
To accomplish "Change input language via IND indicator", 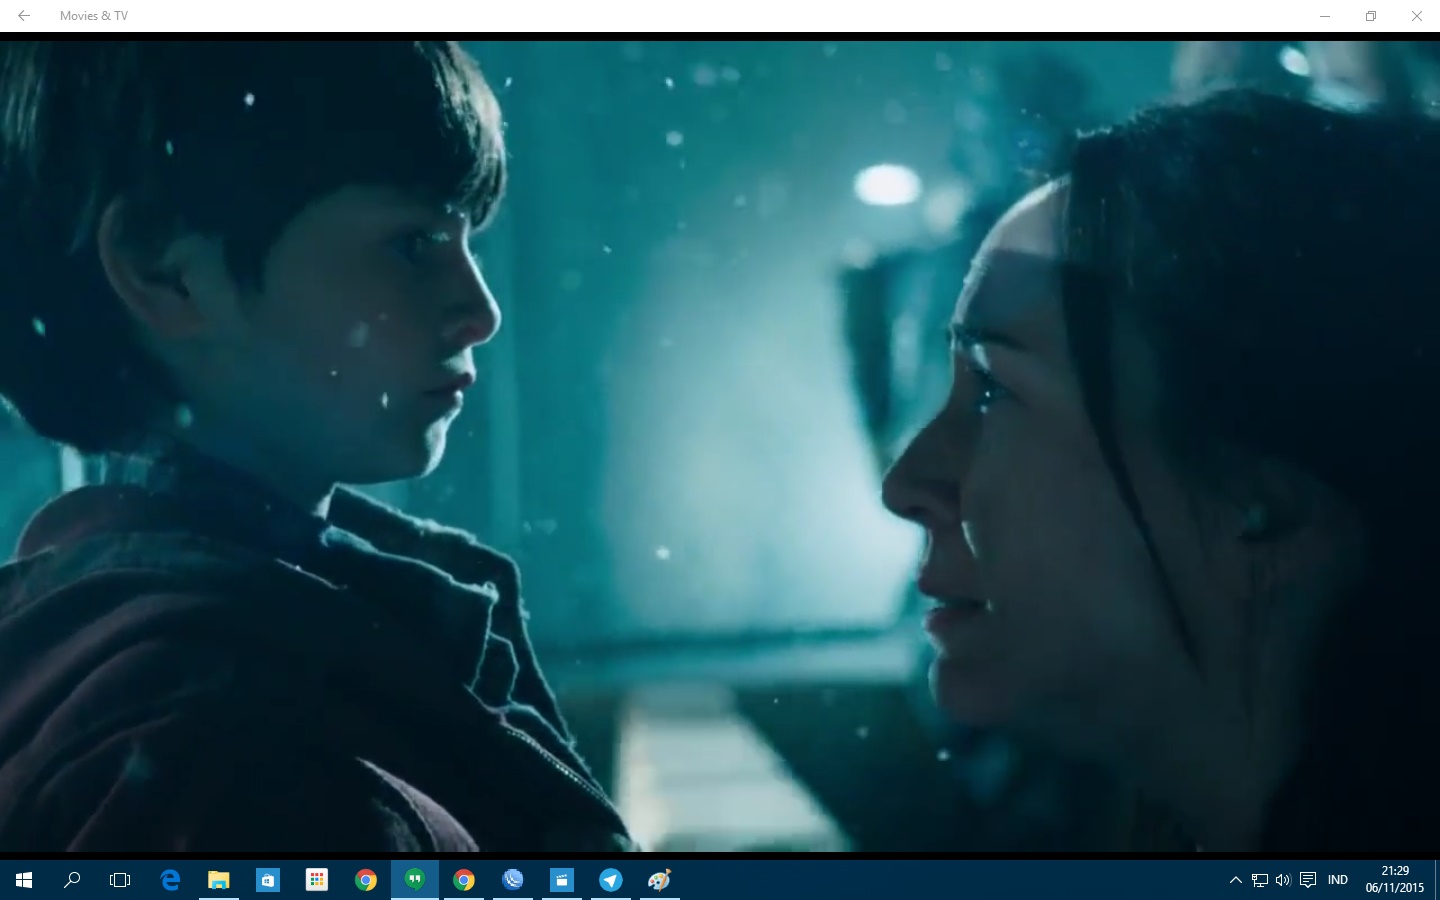I will (1338, 880).
